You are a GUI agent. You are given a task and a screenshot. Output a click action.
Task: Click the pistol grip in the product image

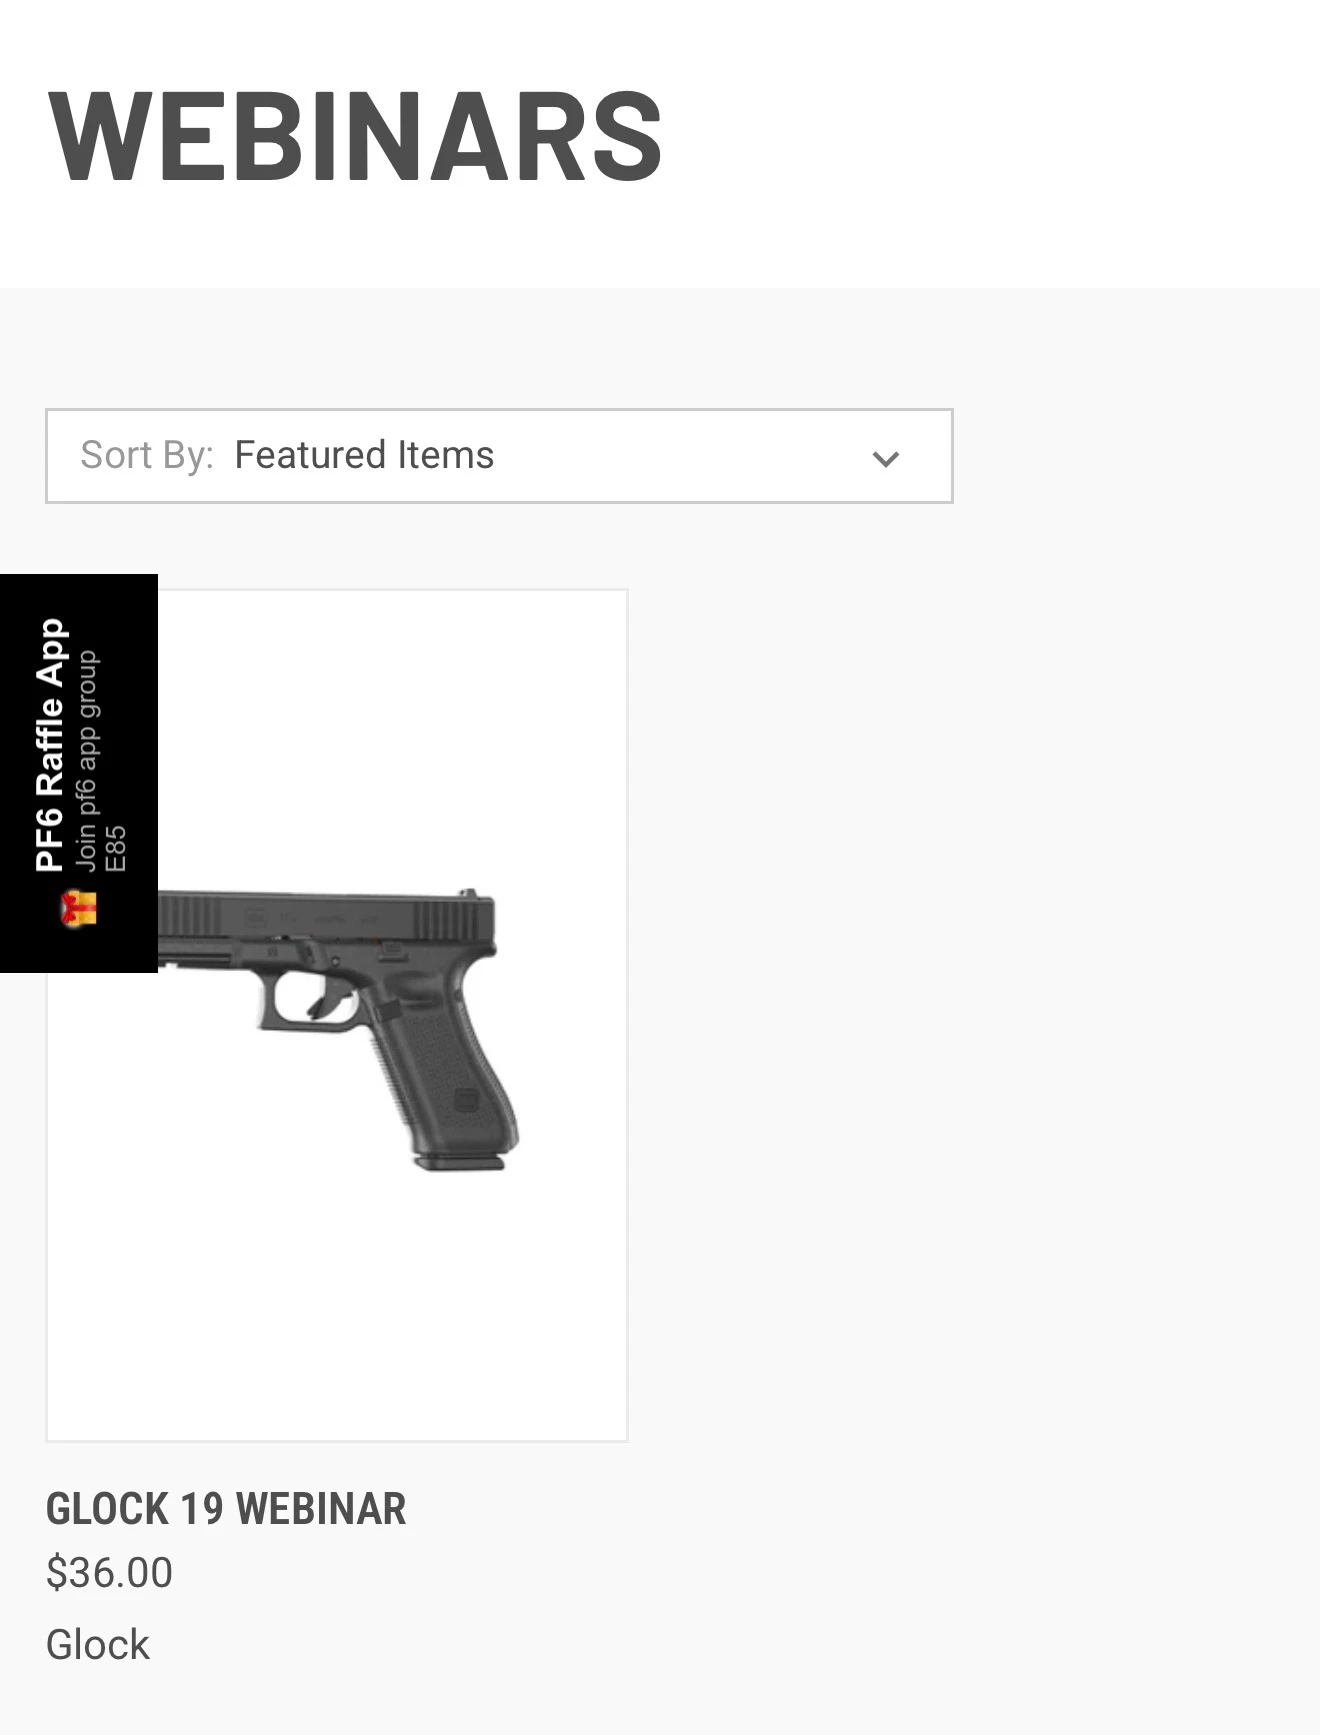450,1080
